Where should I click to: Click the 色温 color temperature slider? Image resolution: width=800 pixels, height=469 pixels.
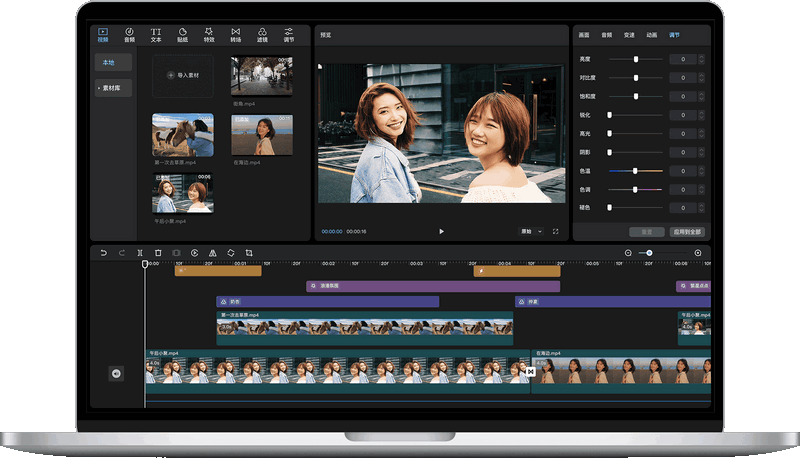[636, 171]
